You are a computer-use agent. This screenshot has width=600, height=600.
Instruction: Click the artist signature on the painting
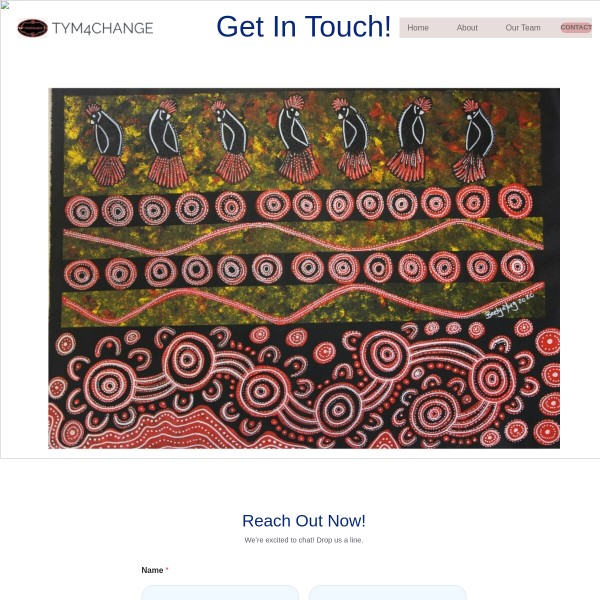509,306
